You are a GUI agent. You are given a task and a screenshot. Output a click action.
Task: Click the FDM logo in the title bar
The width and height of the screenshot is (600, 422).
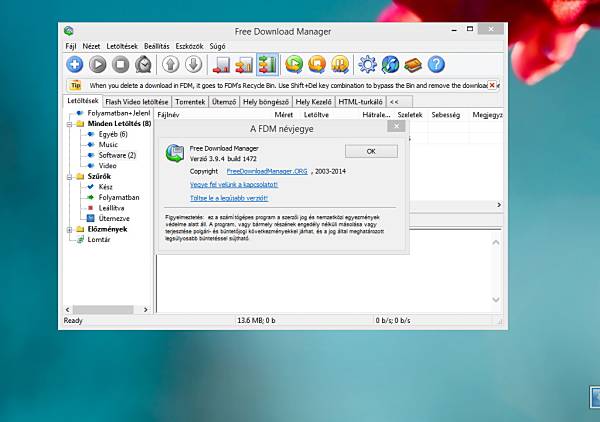tap(68, 31)
